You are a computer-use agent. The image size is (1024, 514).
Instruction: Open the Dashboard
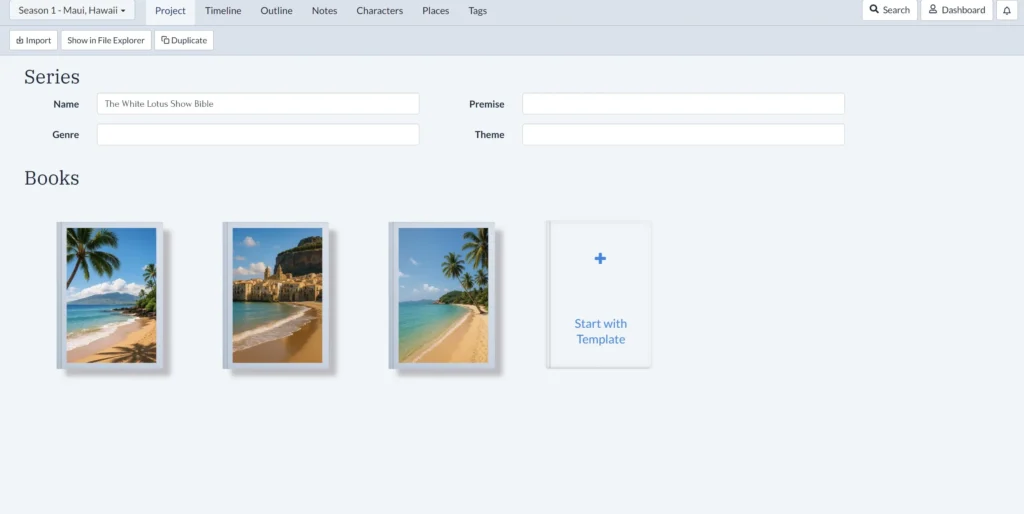pos(957,10)
